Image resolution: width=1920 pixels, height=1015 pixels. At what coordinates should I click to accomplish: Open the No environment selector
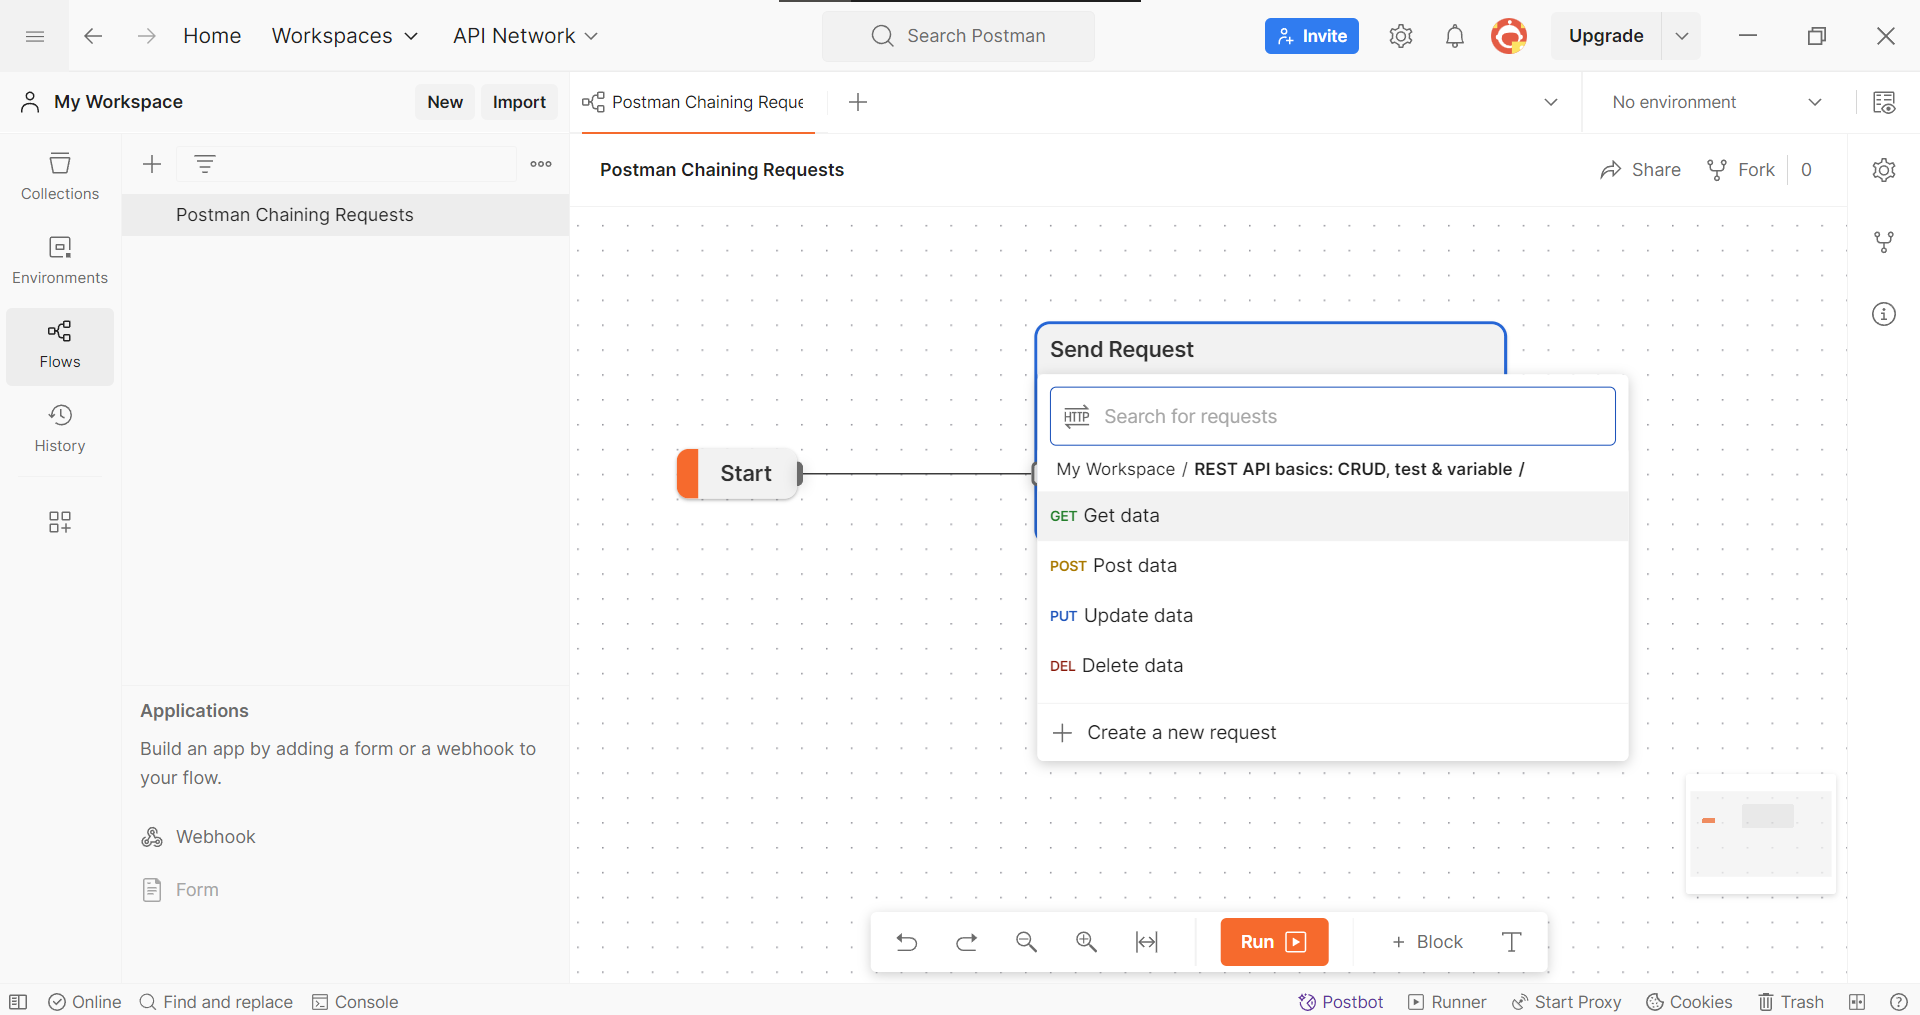(1717, 102)
